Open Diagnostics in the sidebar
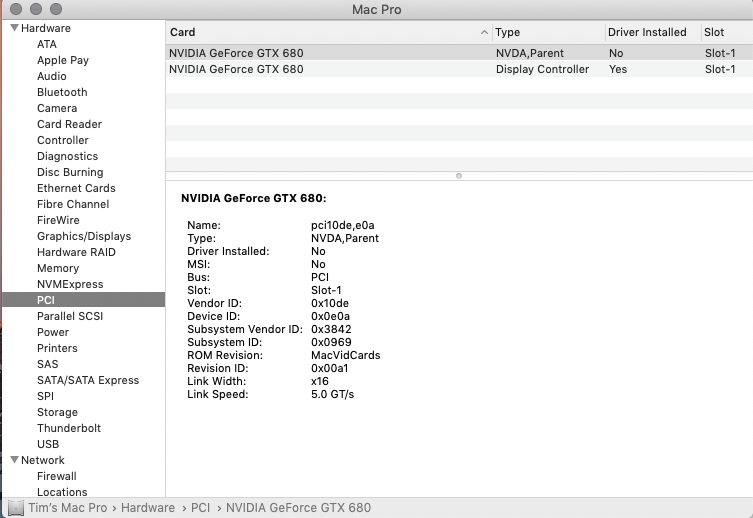This screenshot has height=518, width=753. pos(67,156)
